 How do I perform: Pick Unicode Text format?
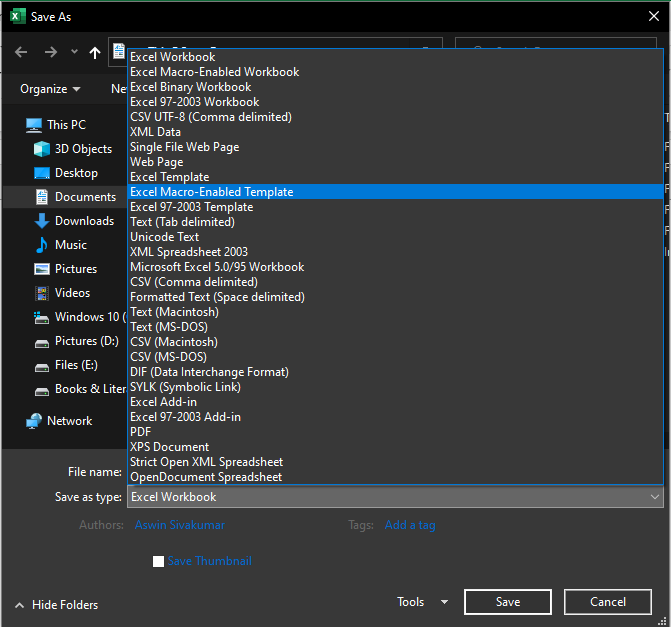[x=395, y=237]
